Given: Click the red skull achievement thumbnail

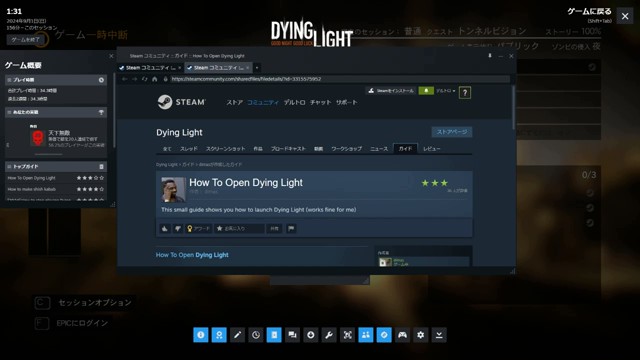Looking at the screenshot, I should pyautogui.click(x=38, y=138).
